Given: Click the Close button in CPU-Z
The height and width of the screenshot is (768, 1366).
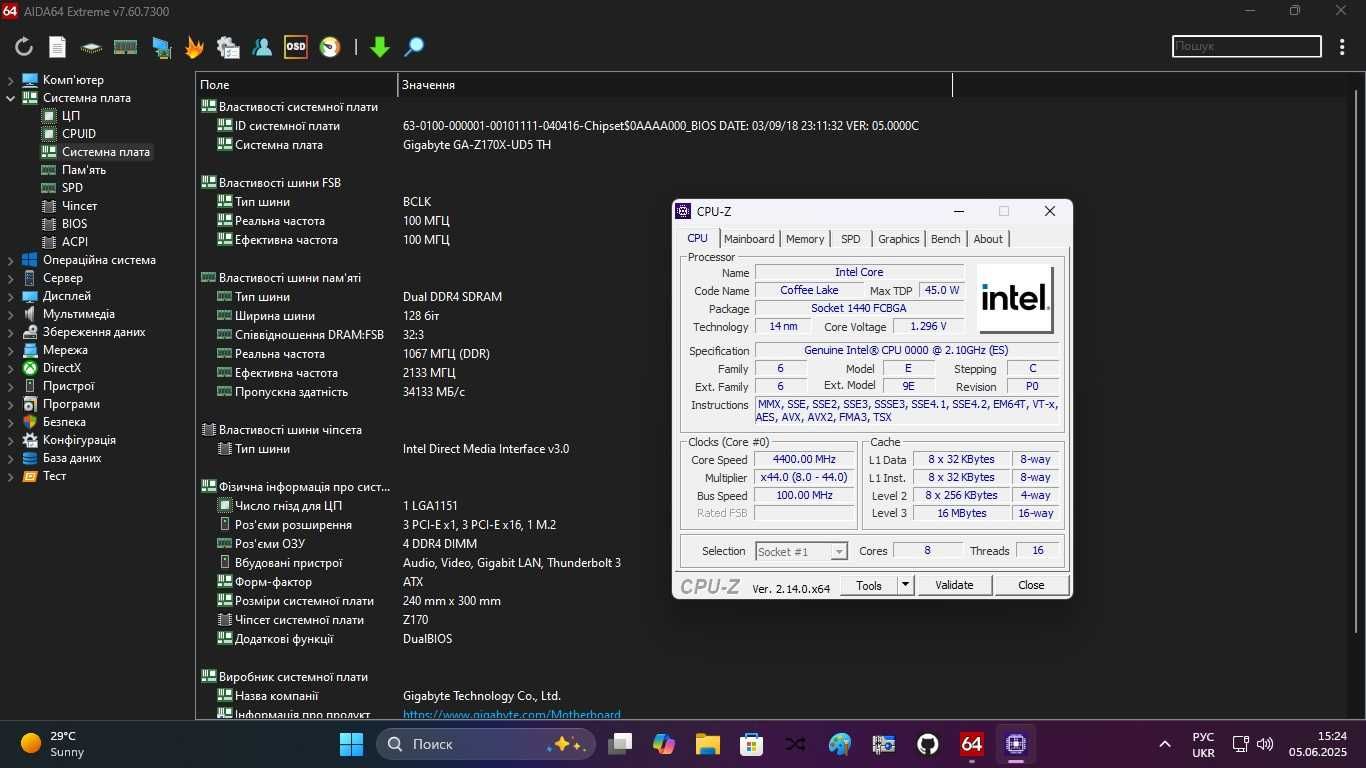Looking at the screenshot, I should [1031, 585].
